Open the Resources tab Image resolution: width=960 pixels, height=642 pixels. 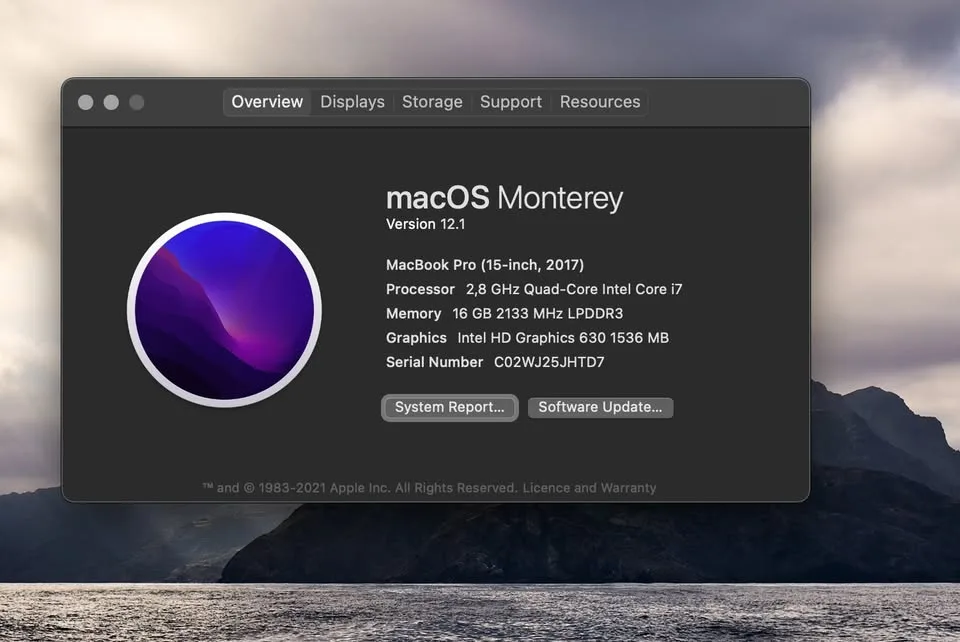coord(599,102)
